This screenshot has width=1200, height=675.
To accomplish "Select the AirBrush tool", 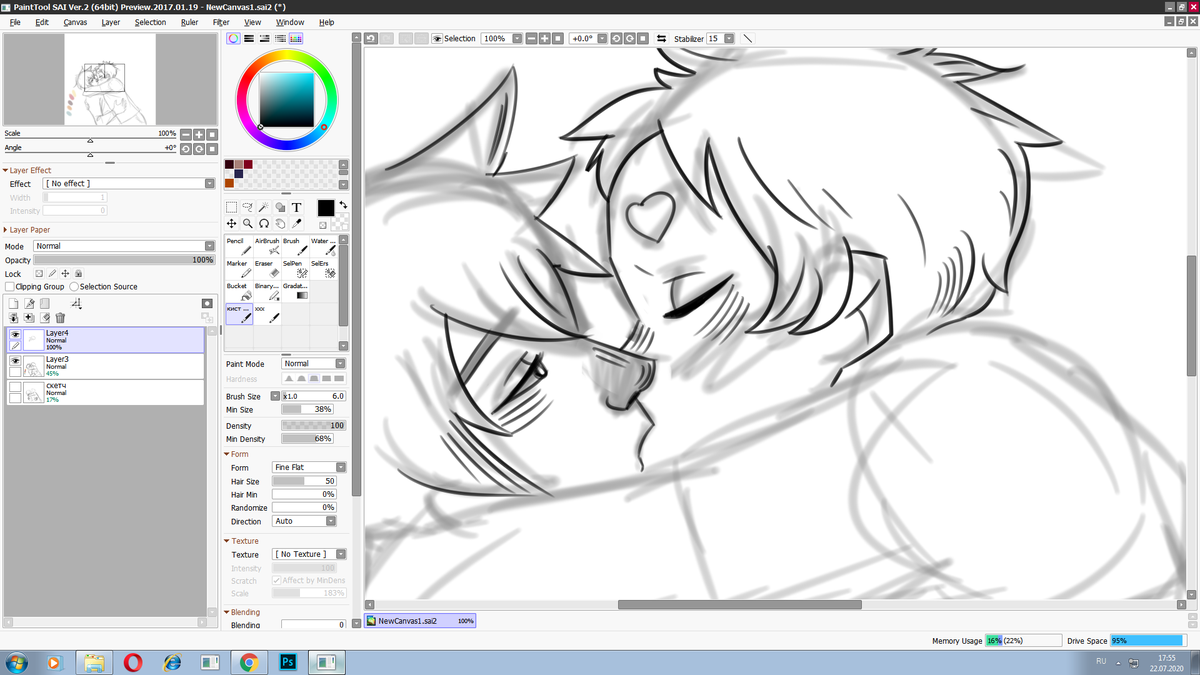I will (x=266, y=246).
